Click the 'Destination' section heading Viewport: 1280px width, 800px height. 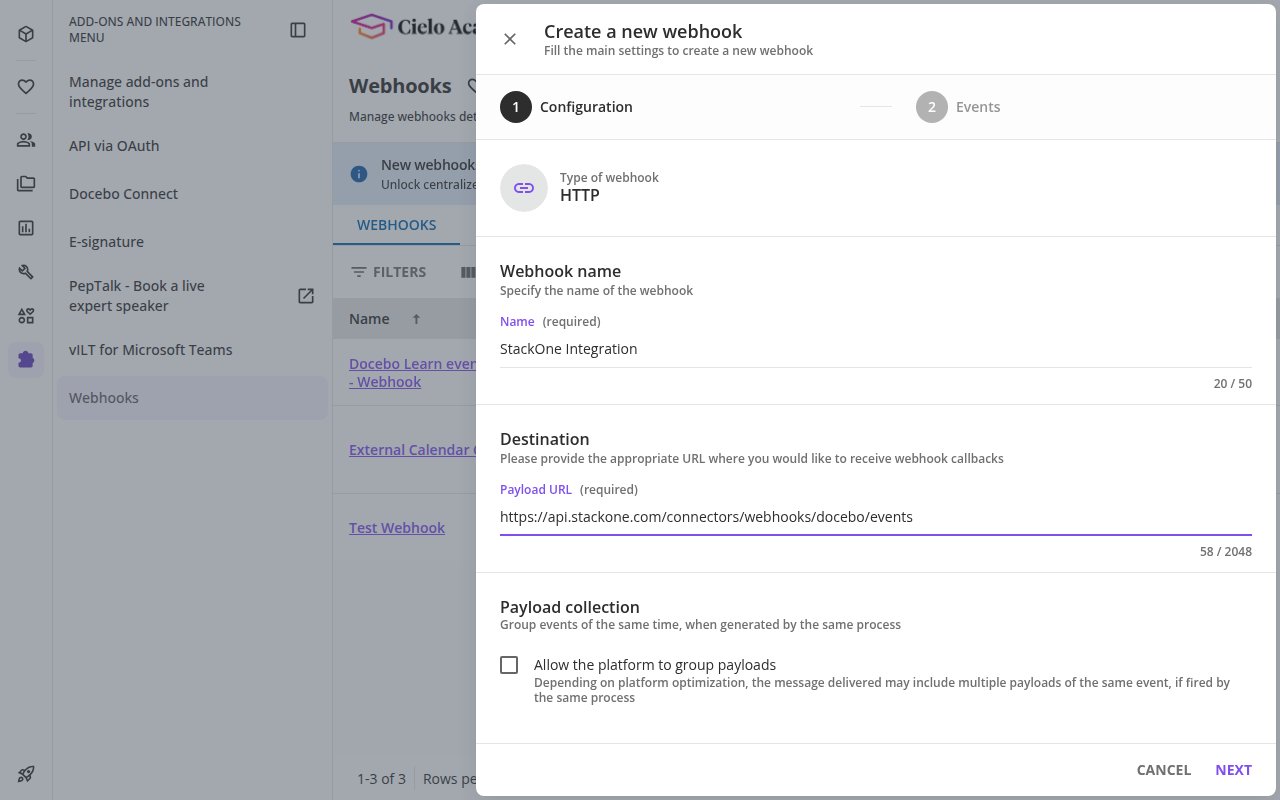point(544,439)
